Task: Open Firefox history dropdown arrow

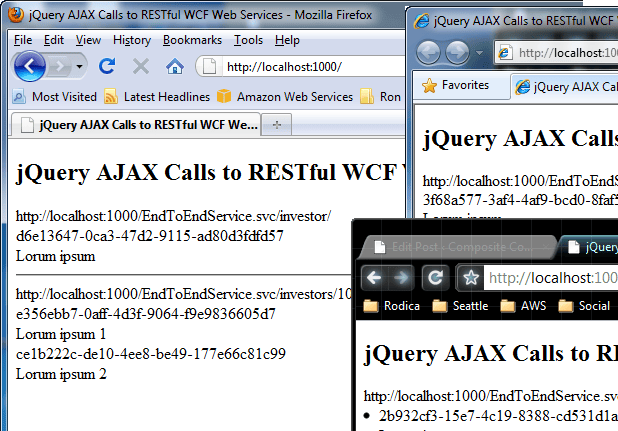Action: (79, 66)
